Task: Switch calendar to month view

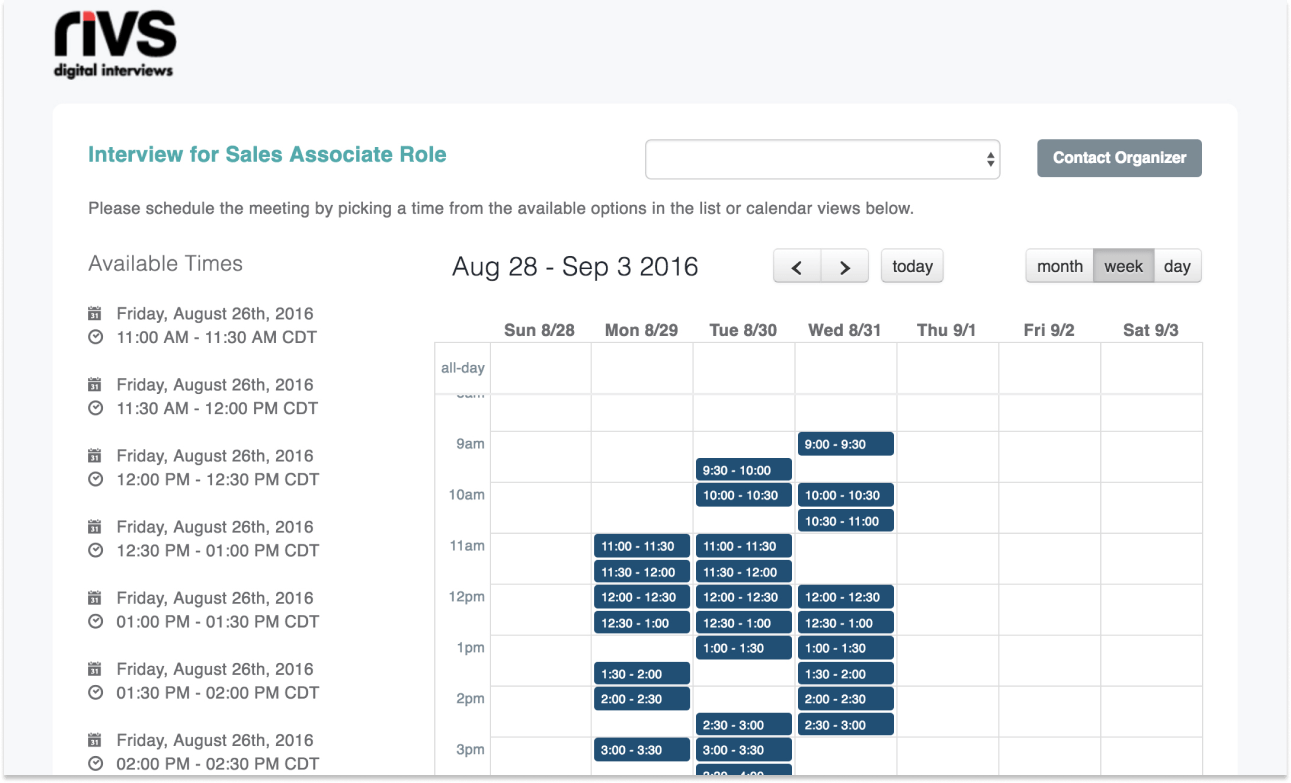Action: click(x=1059, y=266)
